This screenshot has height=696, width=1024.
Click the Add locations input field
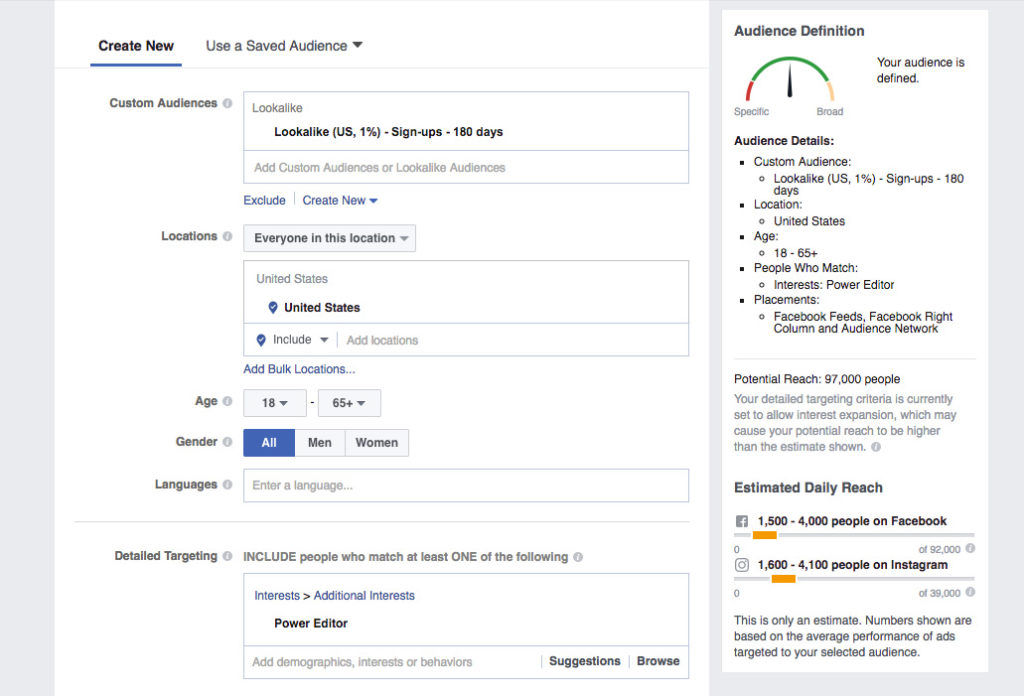(514, 340)
